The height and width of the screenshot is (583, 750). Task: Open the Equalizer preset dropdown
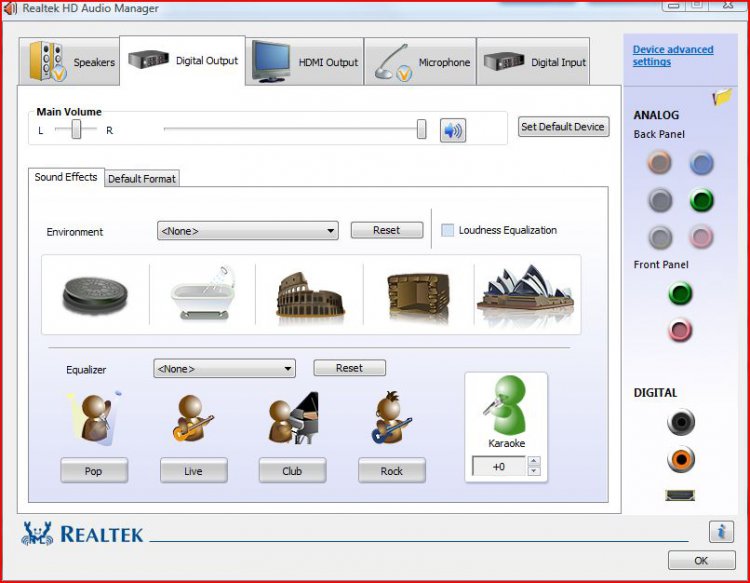(224, 369)
